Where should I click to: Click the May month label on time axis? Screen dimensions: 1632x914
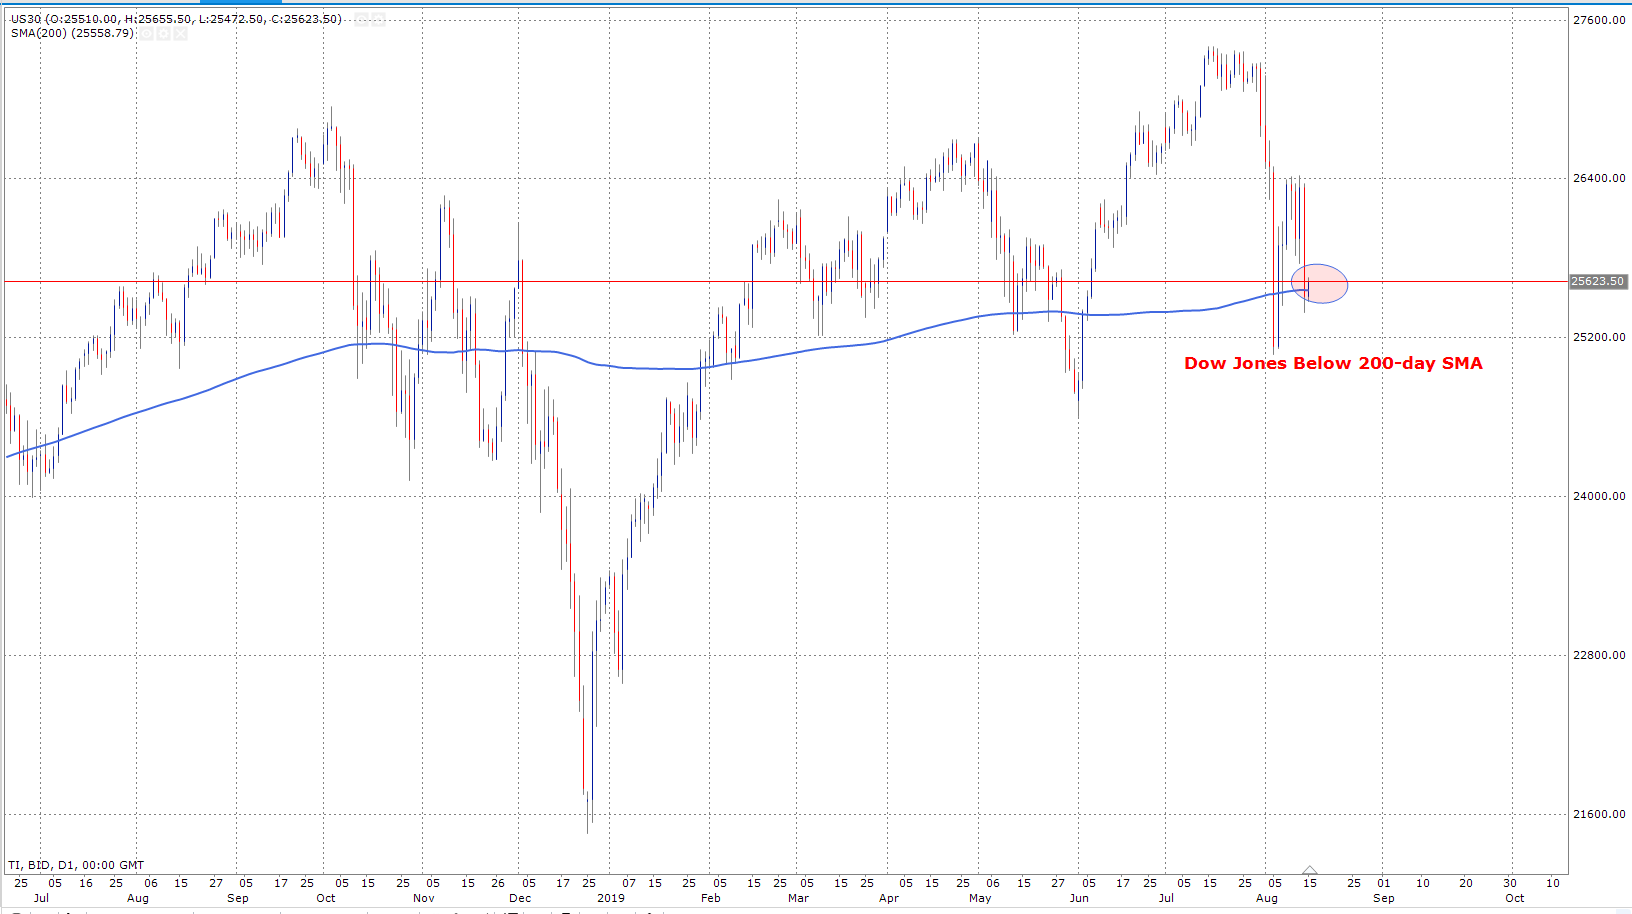click(x=980, y=898)
